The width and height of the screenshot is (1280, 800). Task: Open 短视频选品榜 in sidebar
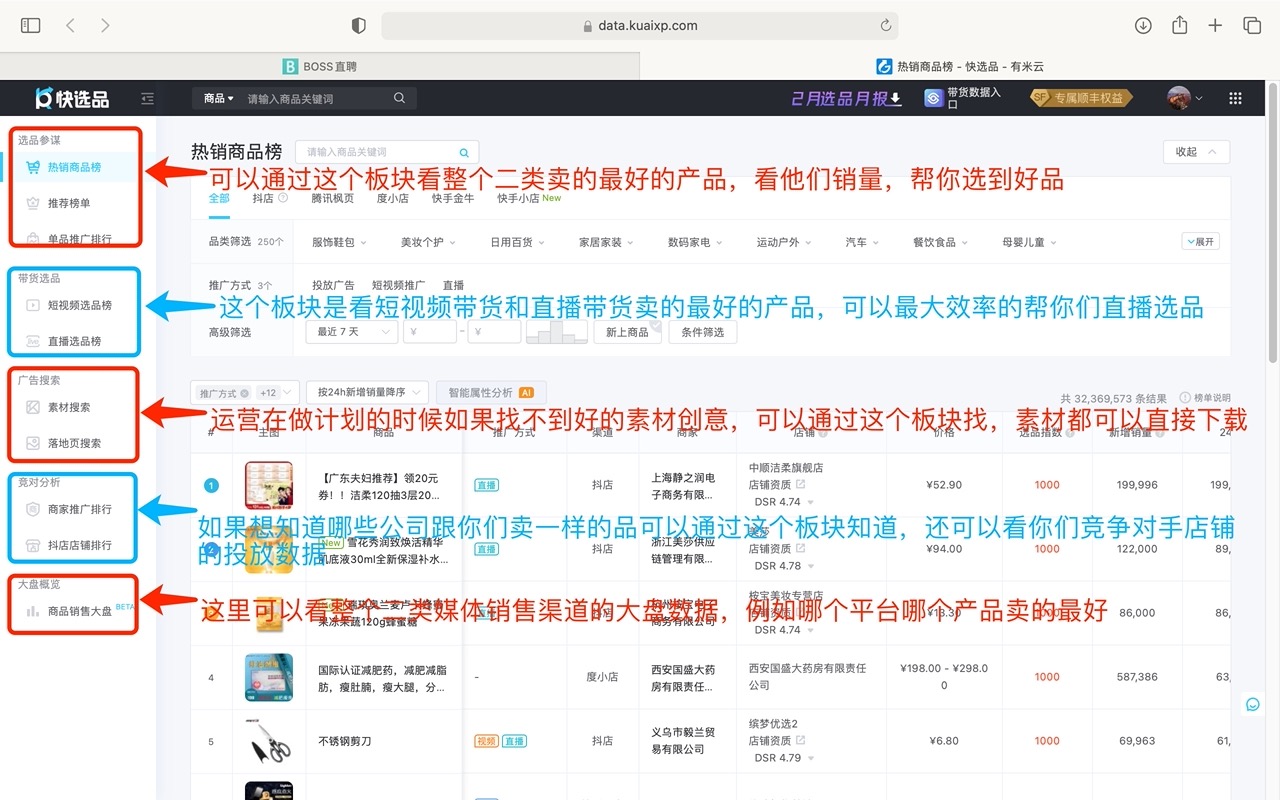(x=79, y=305)
